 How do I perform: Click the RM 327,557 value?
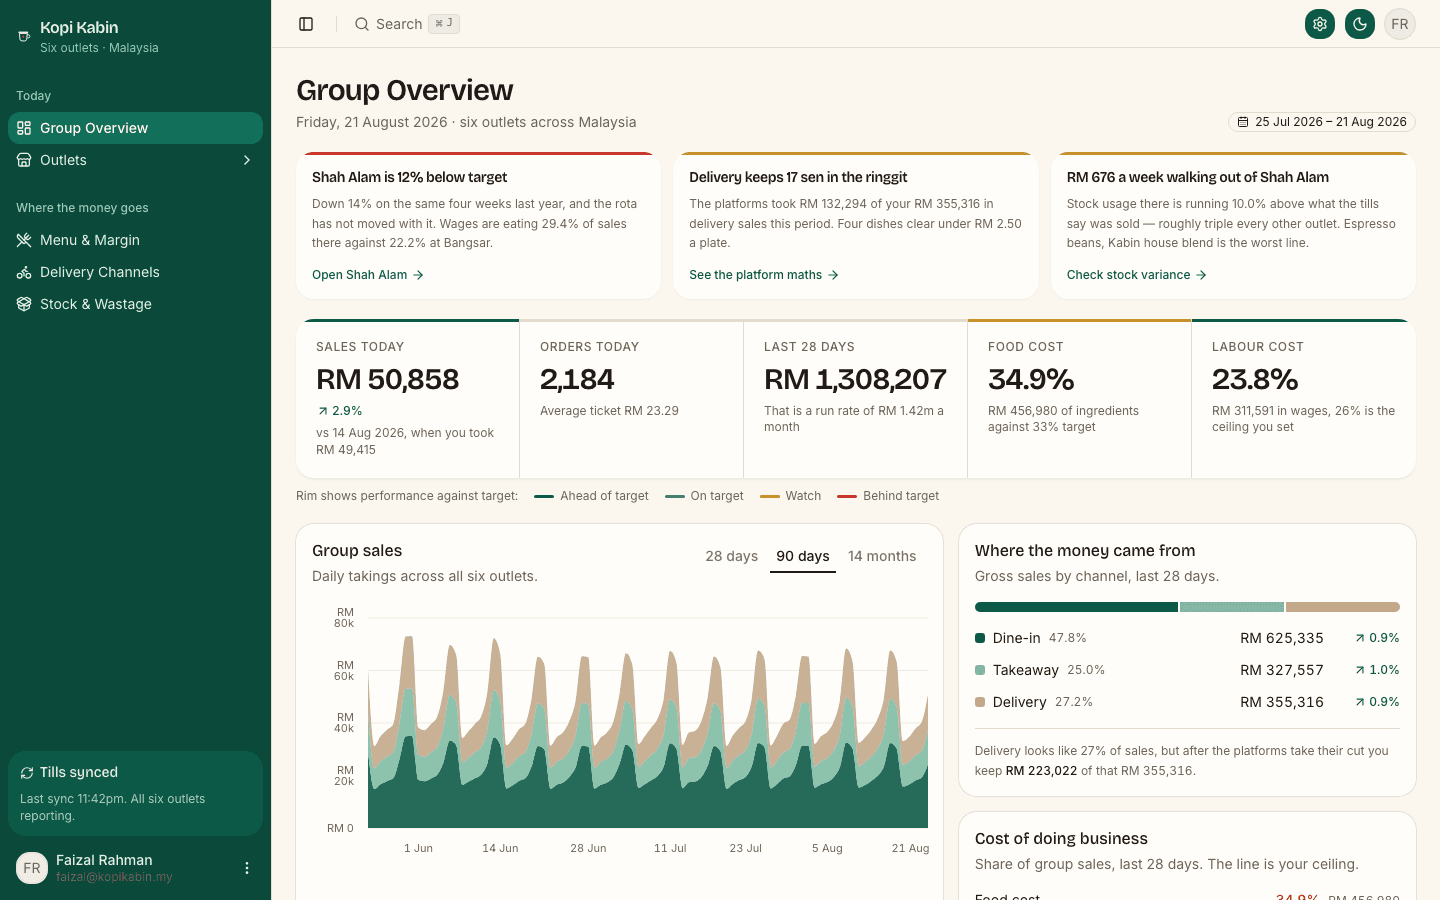pos(1282,670)
